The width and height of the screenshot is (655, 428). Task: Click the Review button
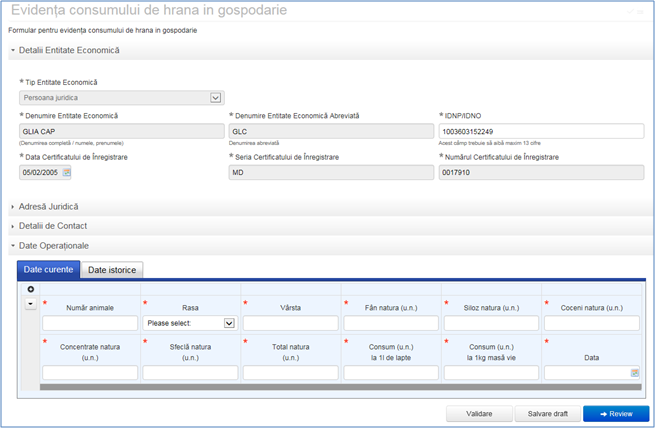[615, 413]
